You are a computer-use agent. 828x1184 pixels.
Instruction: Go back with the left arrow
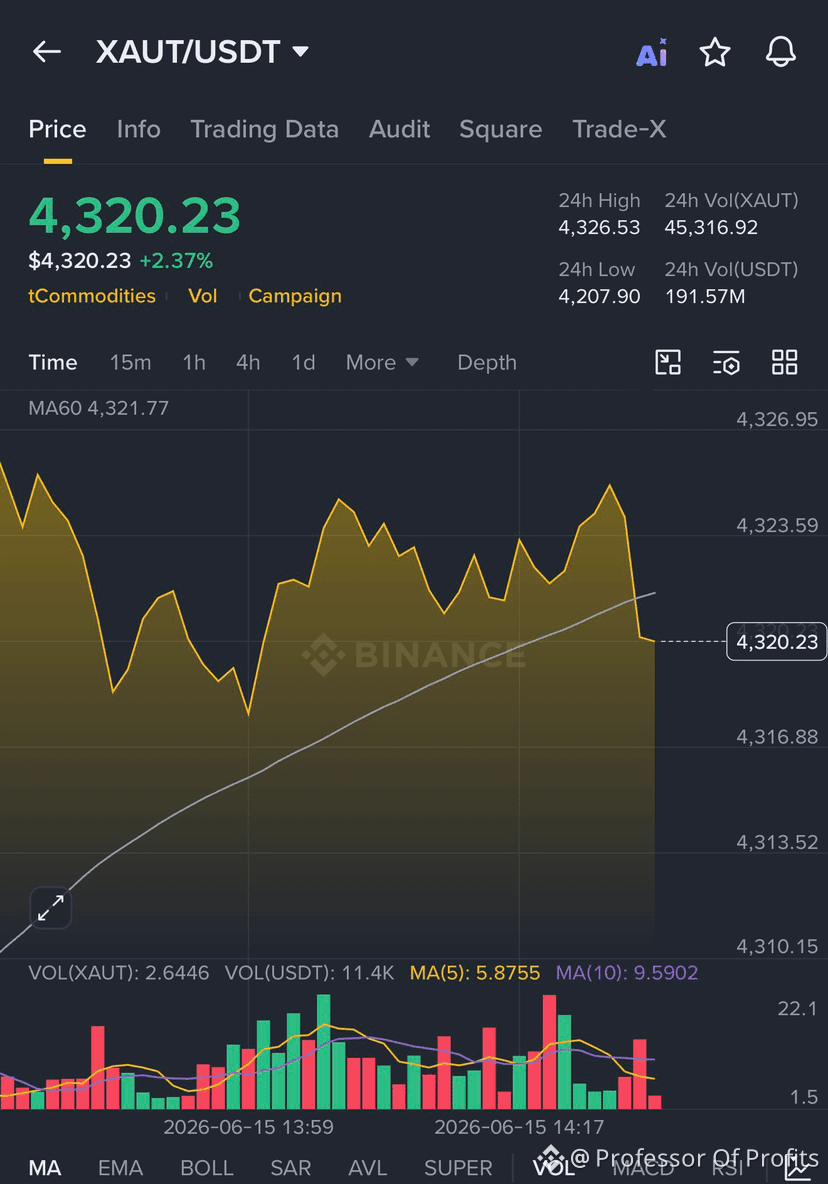click(47, 51)
